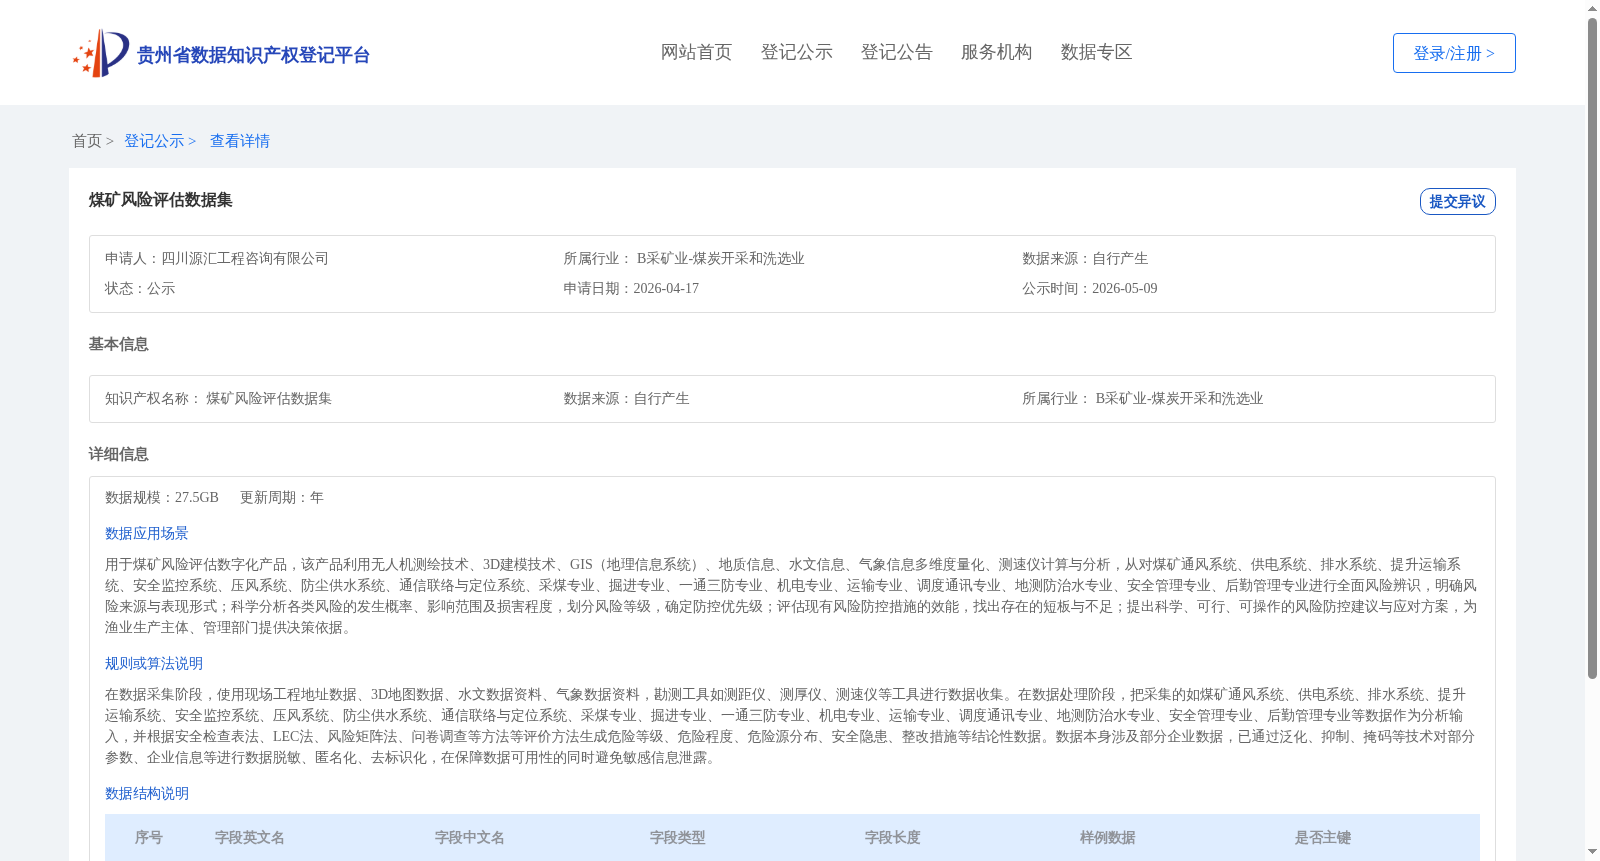The image size is (1600, 861).
Task: Click 更新周期：年 text
Action: click(282, 498)
